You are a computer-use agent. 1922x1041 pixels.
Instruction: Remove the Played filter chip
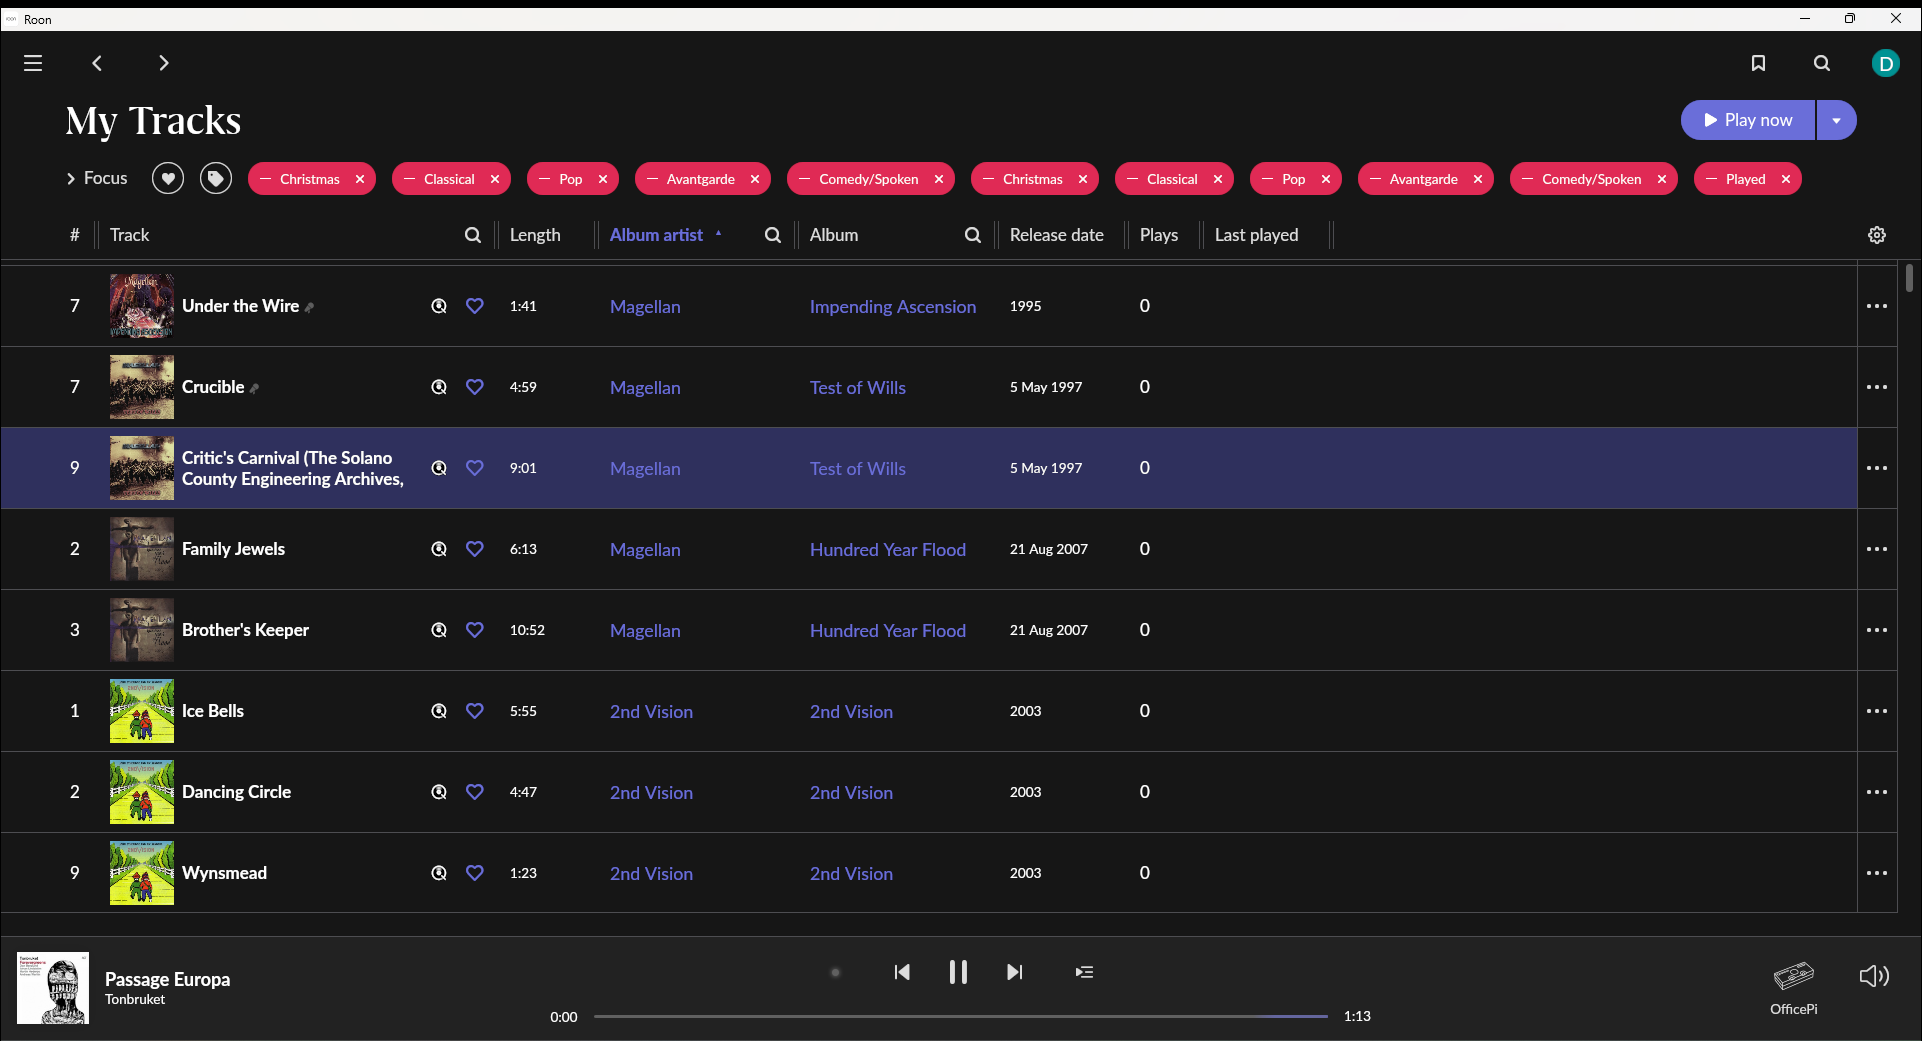[1786, 179]
